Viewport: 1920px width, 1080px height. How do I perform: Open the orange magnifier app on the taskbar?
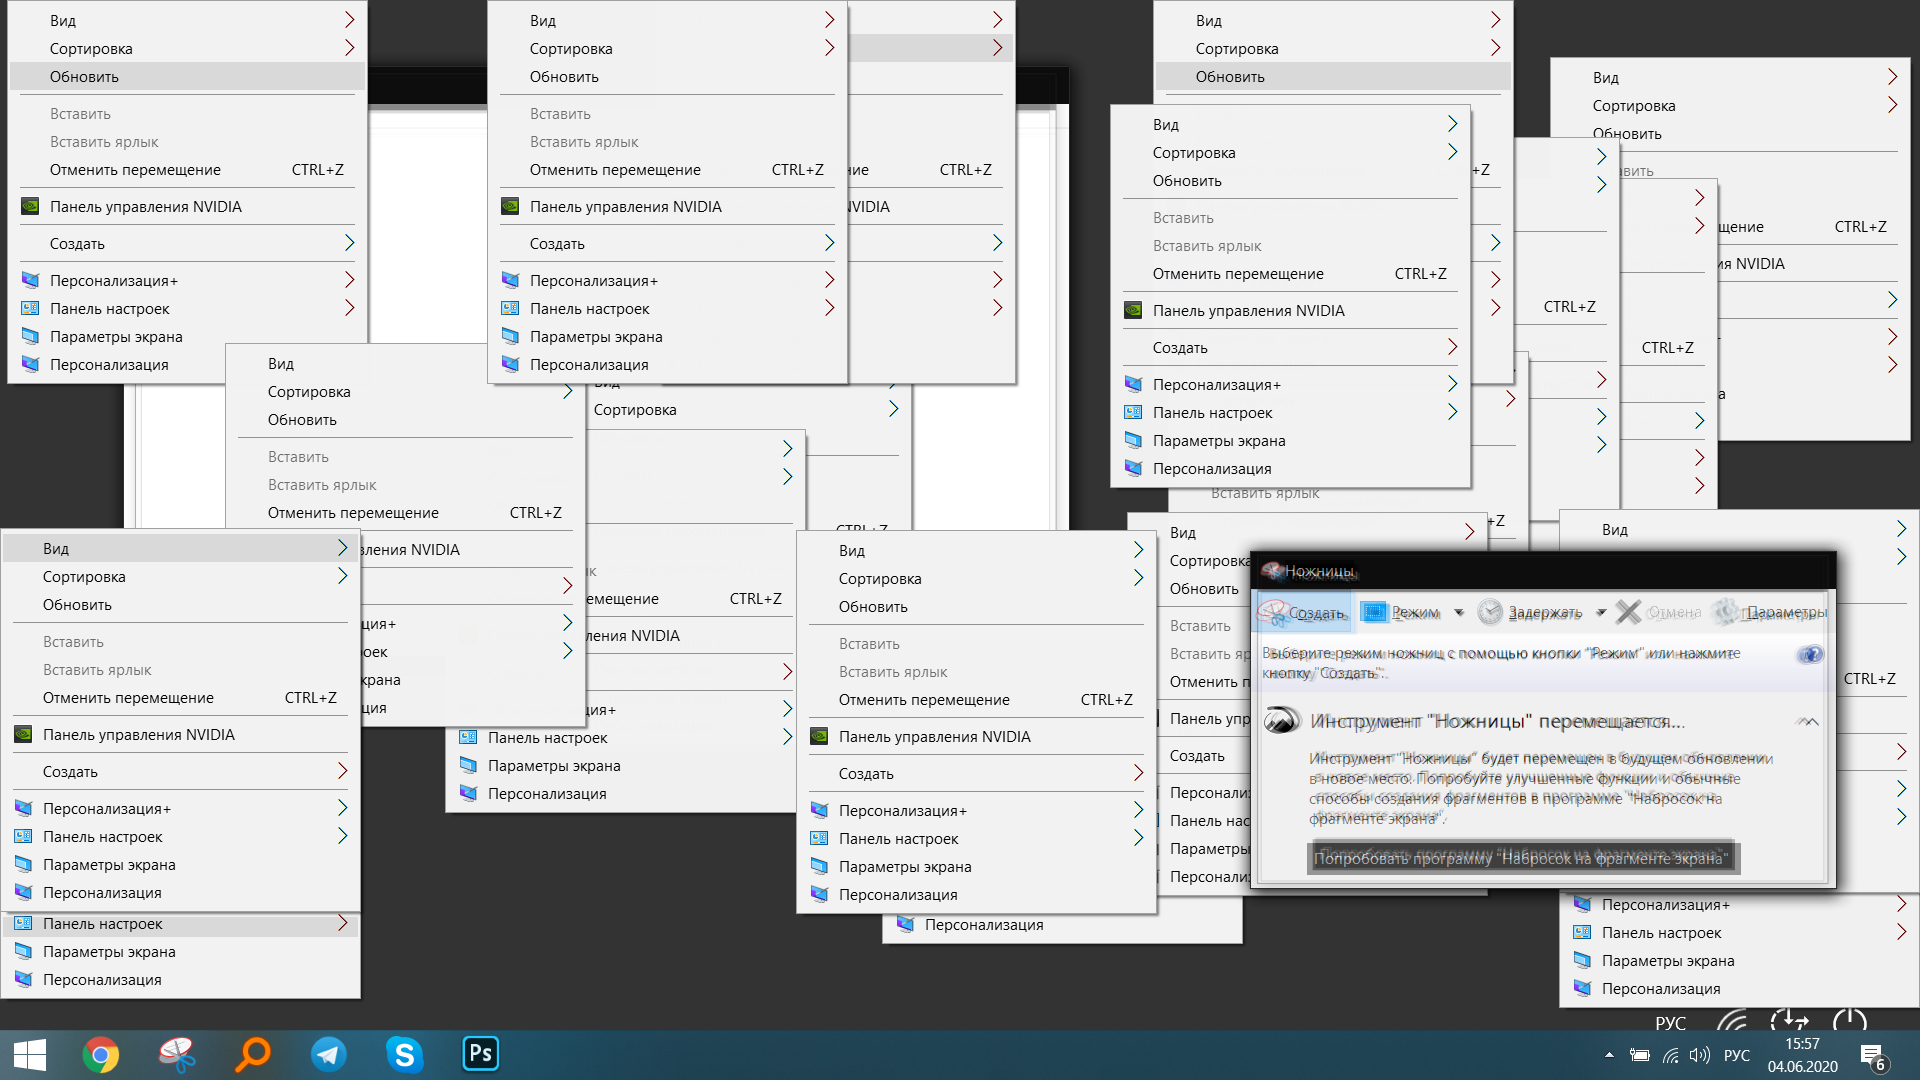(253, 1055)
